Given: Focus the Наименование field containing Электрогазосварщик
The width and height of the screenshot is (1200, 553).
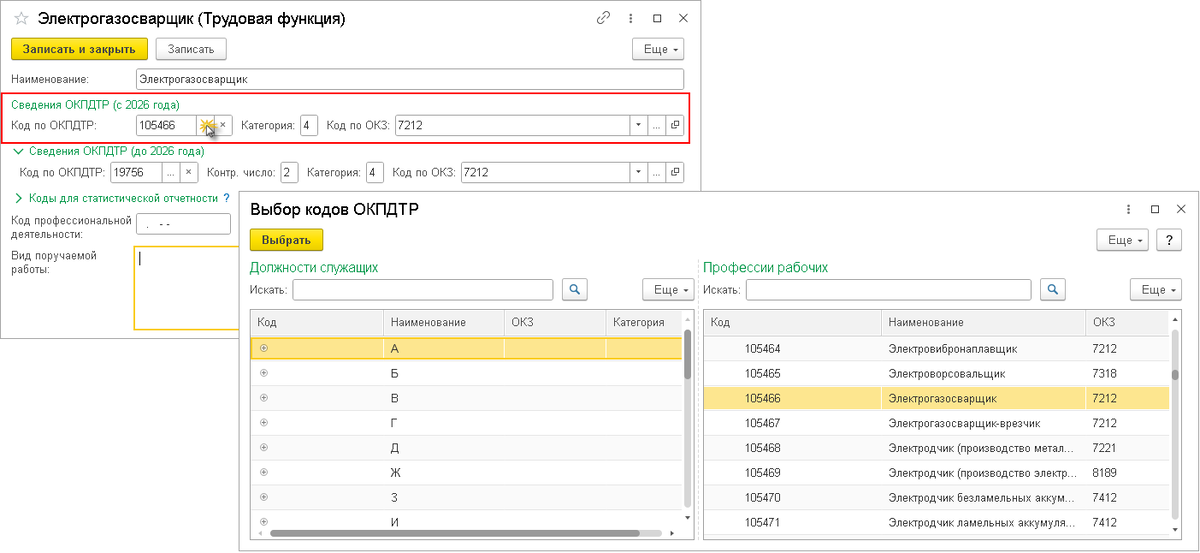Looking at the screenshot, I should click(409, 78).
